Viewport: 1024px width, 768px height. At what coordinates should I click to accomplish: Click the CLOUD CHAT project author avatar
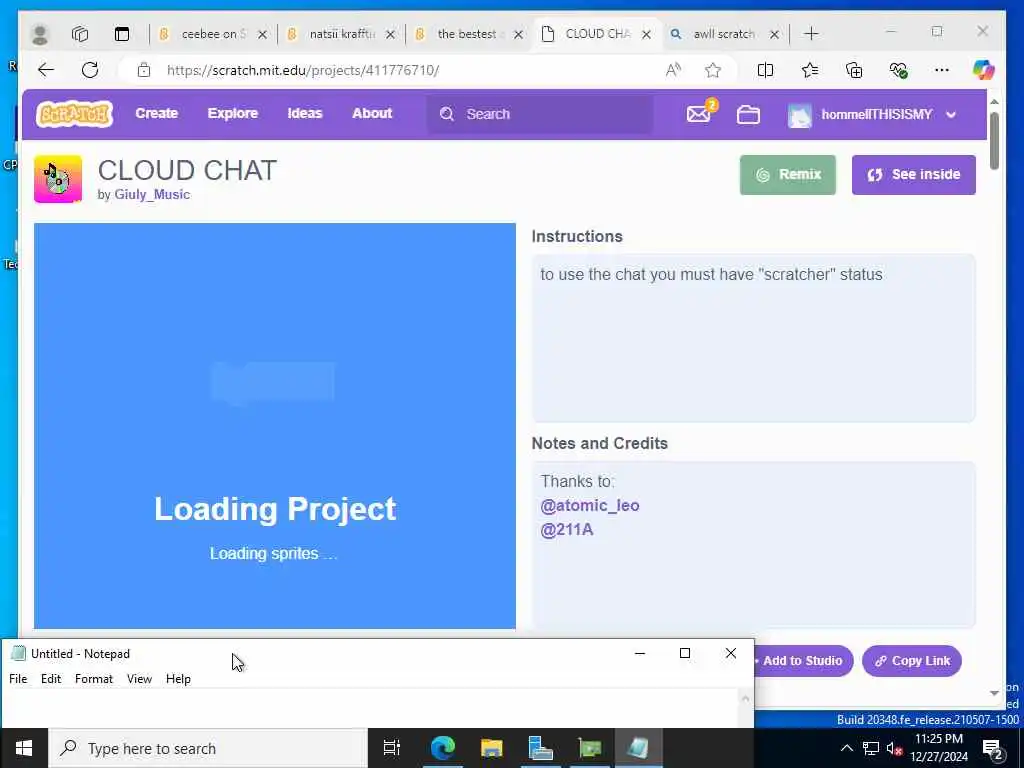[x=58, y=179]
